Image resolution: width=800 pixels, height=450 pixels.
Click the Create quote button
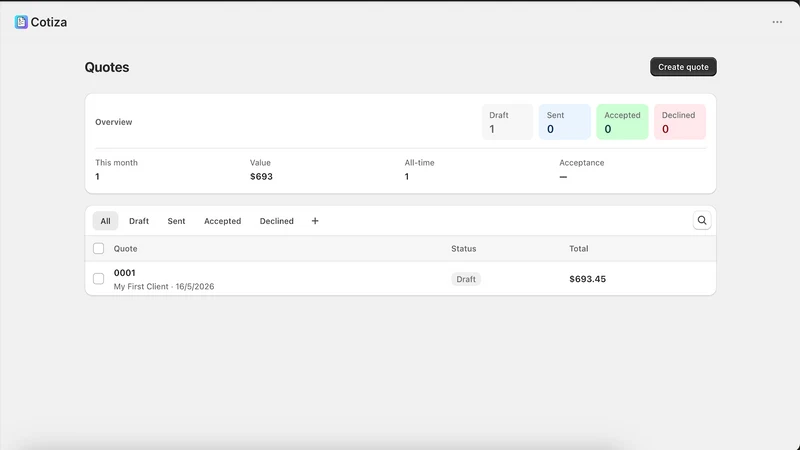coord(683,67)
